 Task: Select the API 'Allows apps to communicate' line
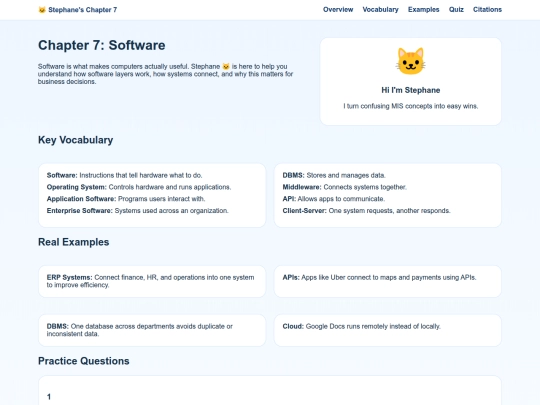point(333,199)
